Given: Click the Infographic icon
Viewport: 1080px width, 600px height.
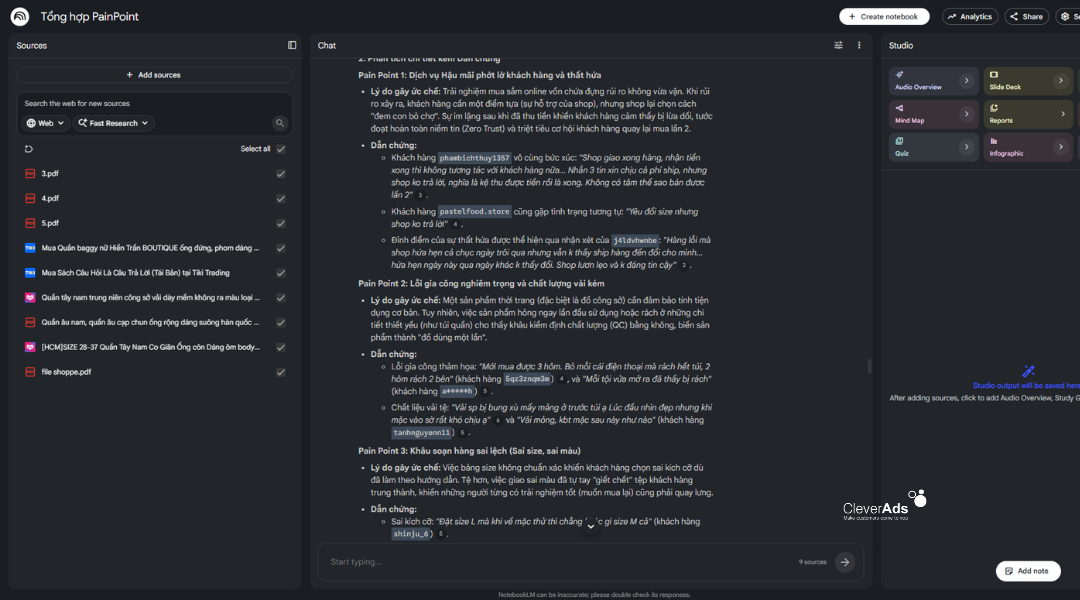Looking at the screenshot, I should click(x=994, y=141).
